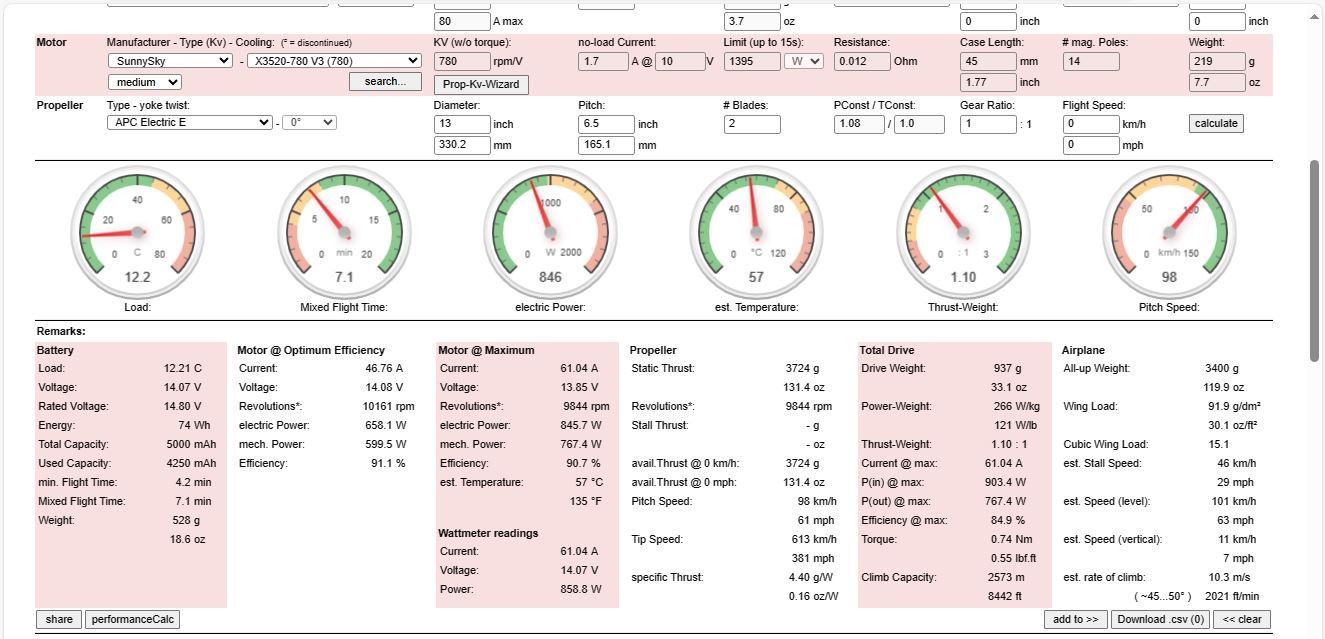Click the est. Temperature gauge

click(x=756, y=232)
